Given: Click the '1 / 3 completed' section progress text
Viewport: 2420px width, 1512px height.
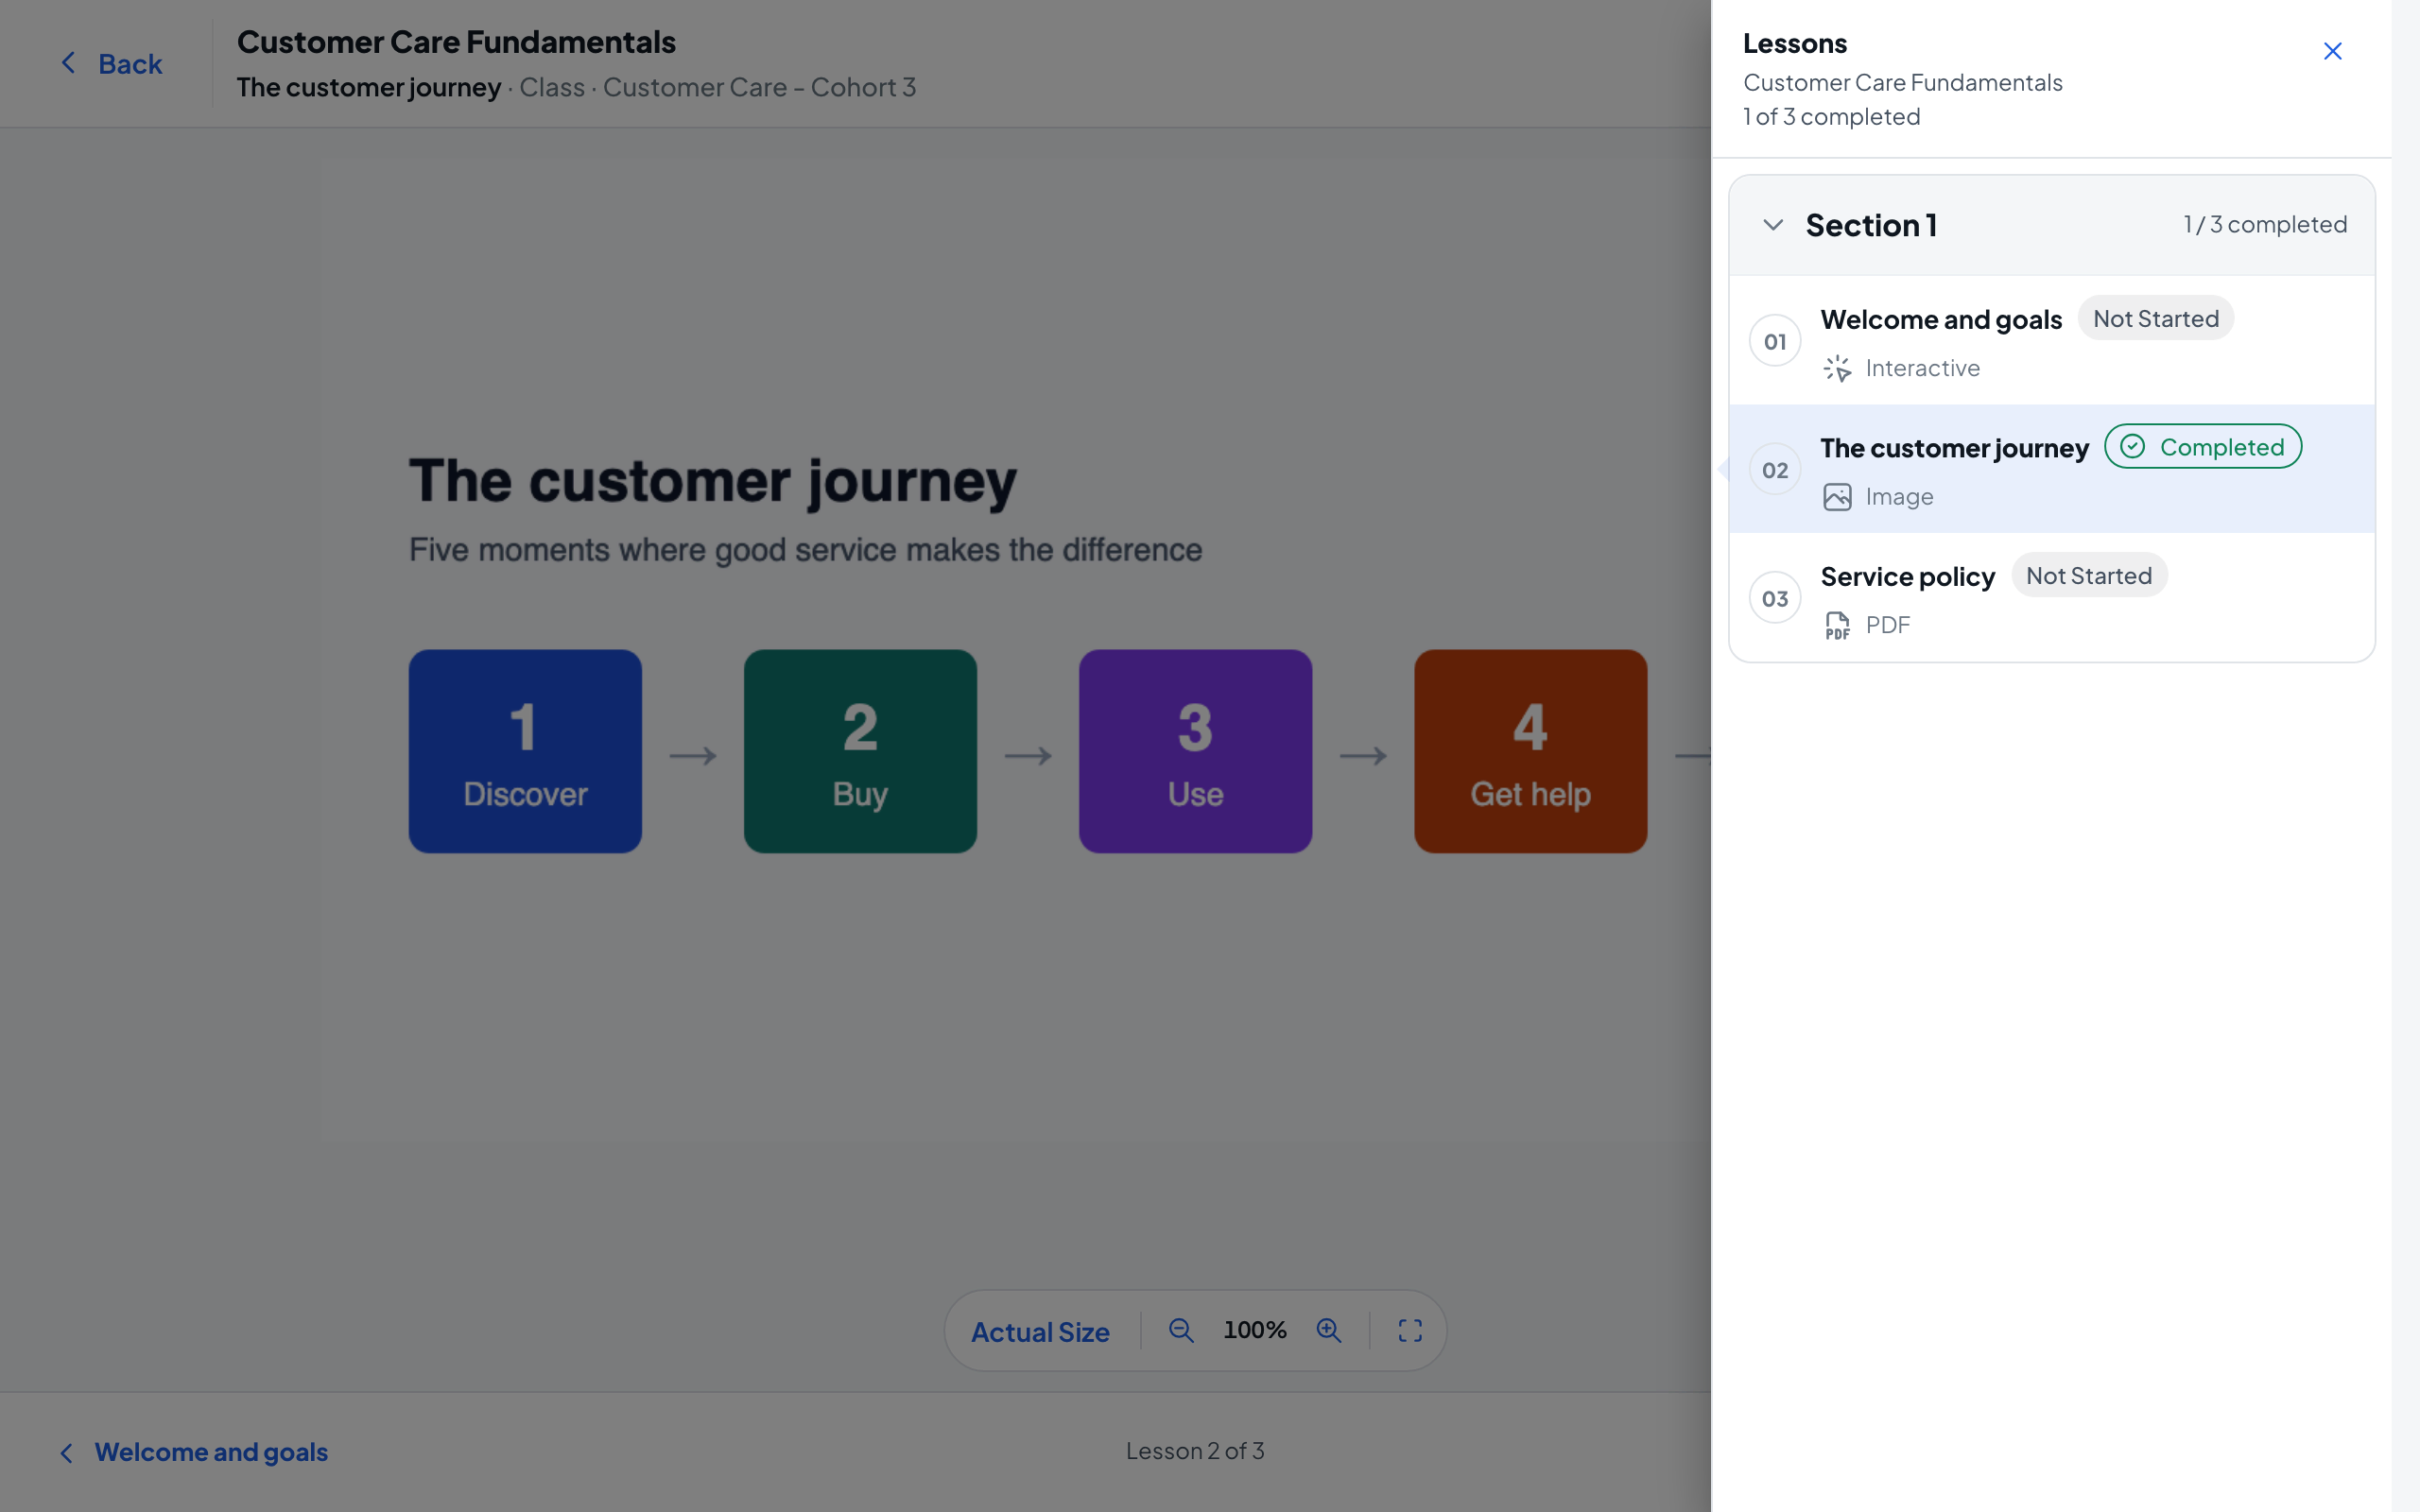Looking at the screenshot, I should pos(2265,225).
